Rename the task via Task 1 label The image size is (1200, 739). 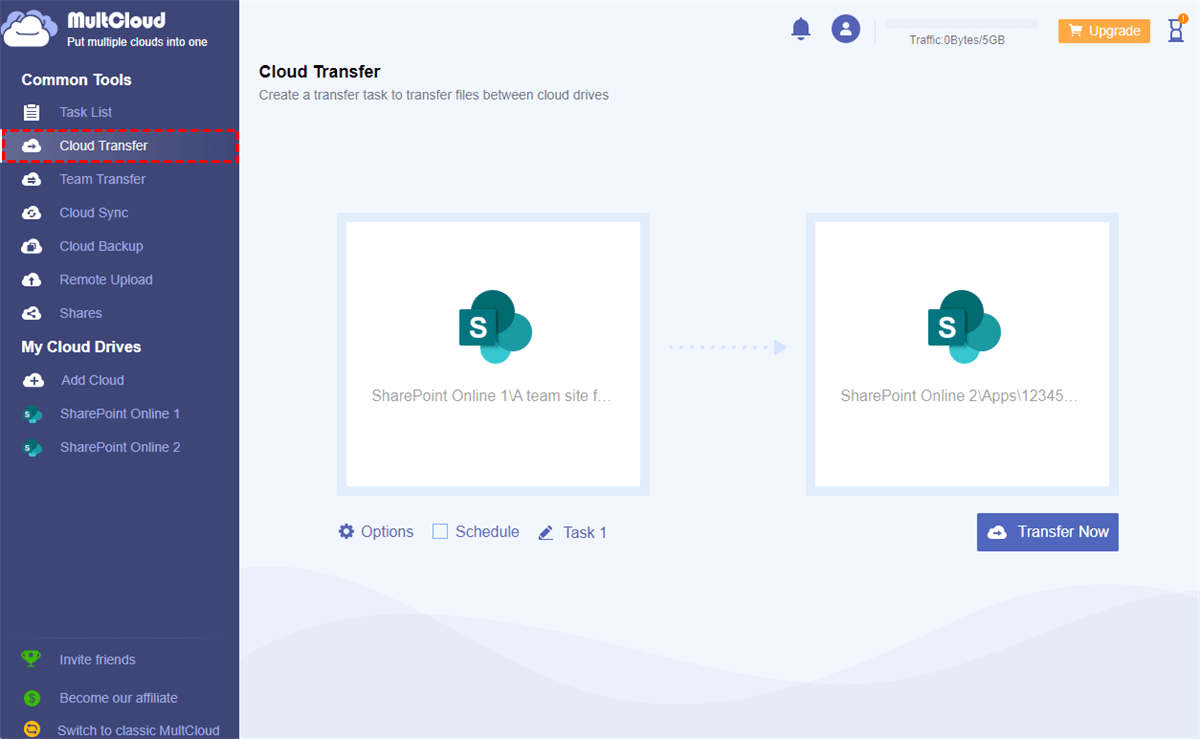point(585,533)
